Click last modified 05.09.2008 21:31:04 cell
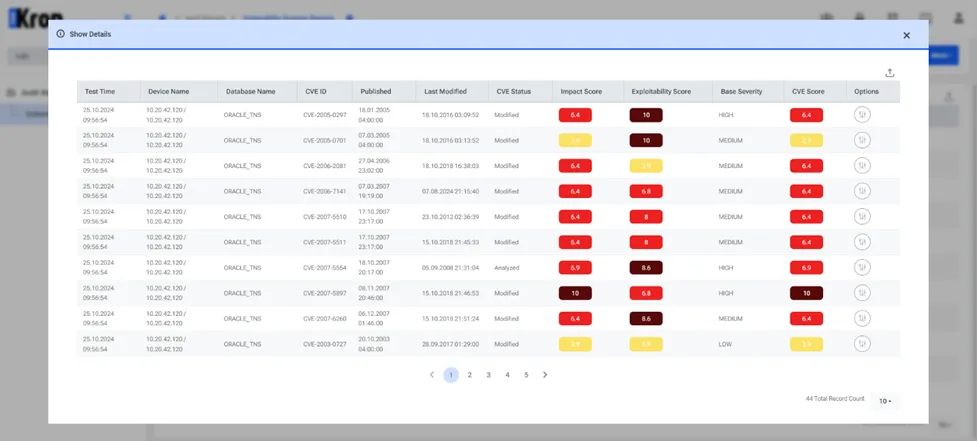Image resolution: width=977 pixels, height=441 pixels. coord(450,268)
